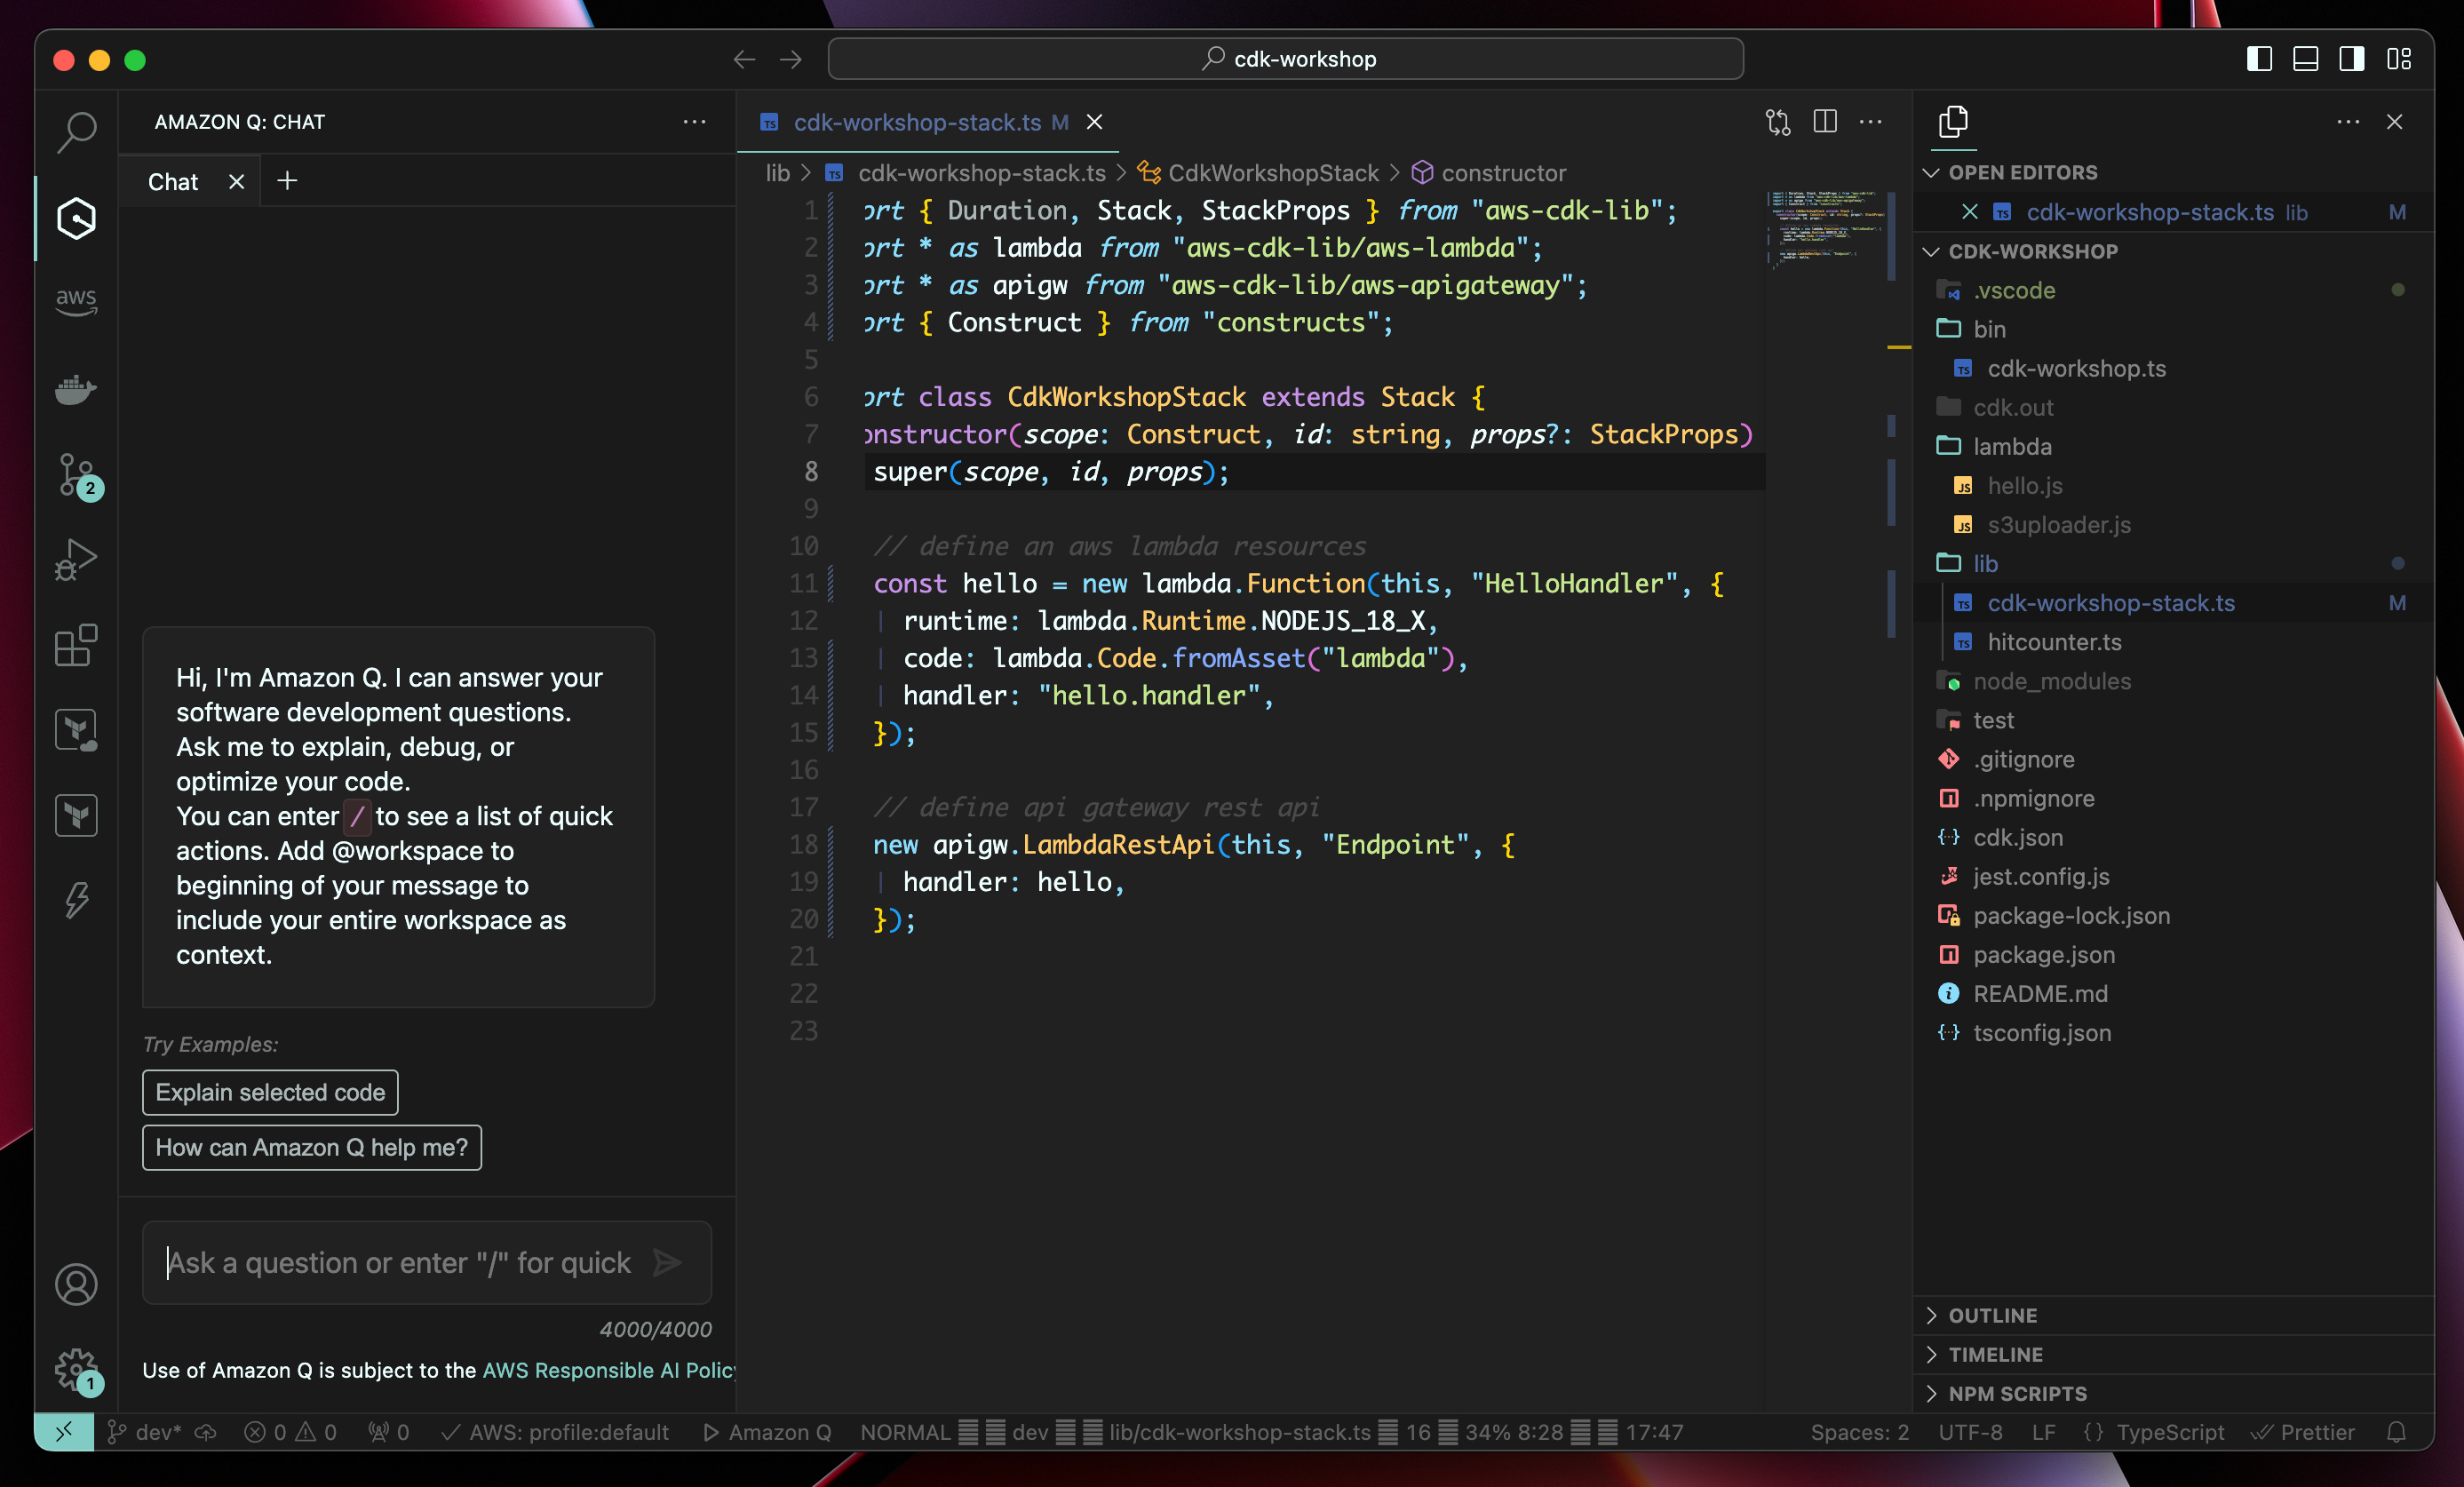
Task: Click the Ask a question input
Action: [x=400, y=1262]
